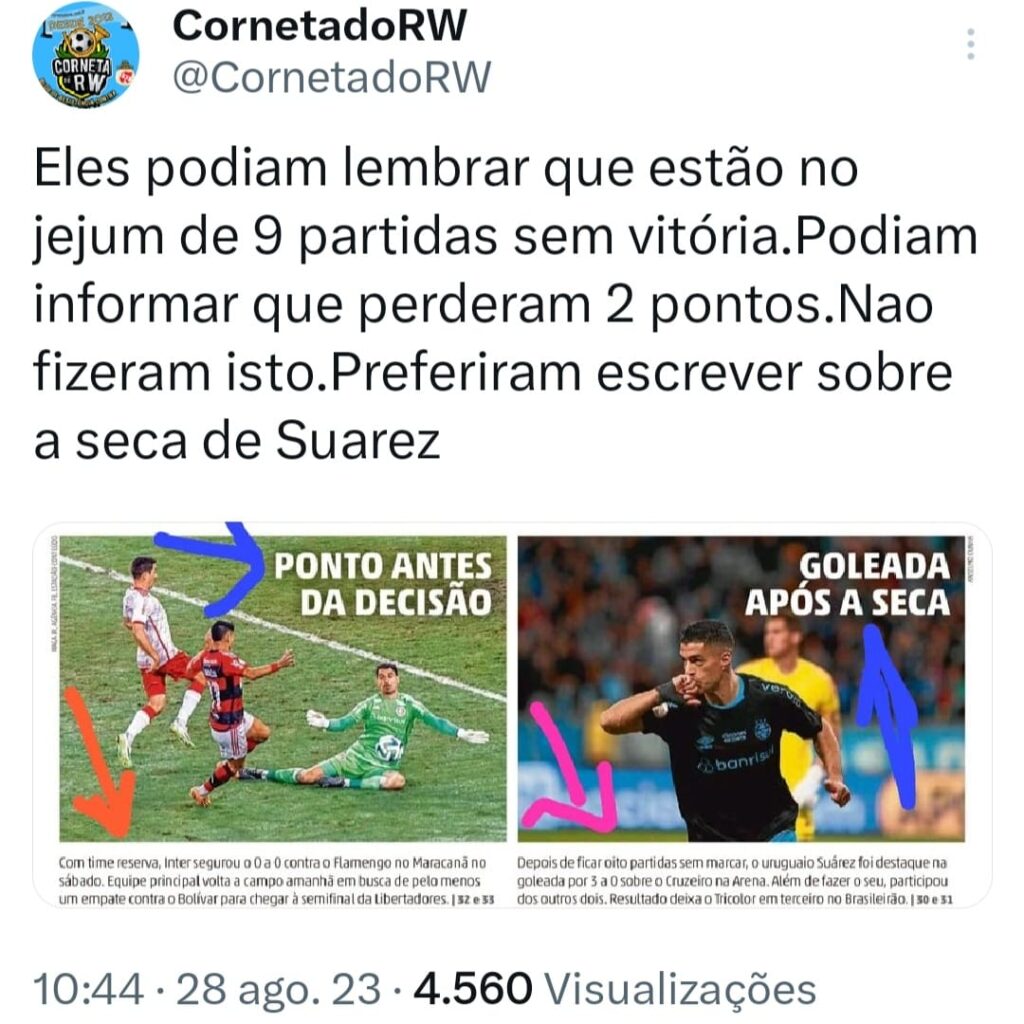Click the GOLEADA APÓS A SECA headline
Image resolution: width=1024 pixels, height=1024 pixels.
[x=848, y=584]
